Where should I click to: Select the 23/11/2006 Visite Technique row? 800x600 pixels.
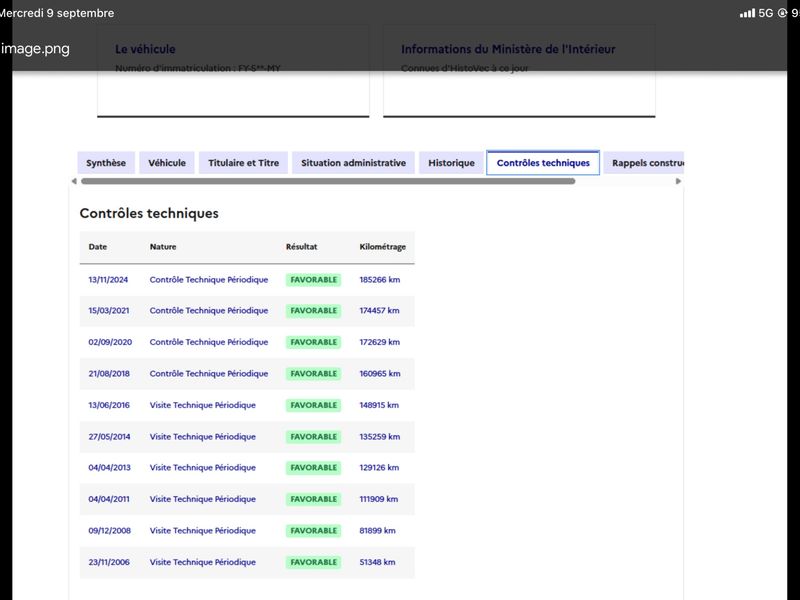coord(247,562)
